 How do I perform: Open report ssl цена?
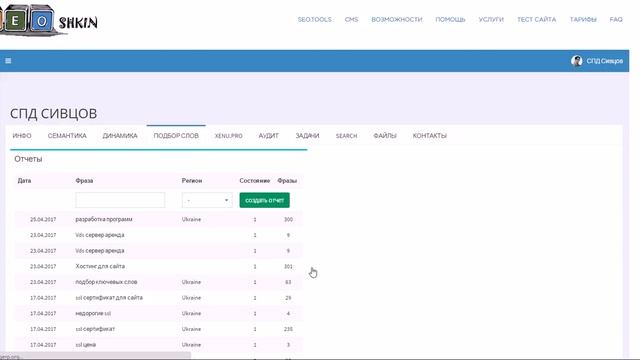click(85, 344)
